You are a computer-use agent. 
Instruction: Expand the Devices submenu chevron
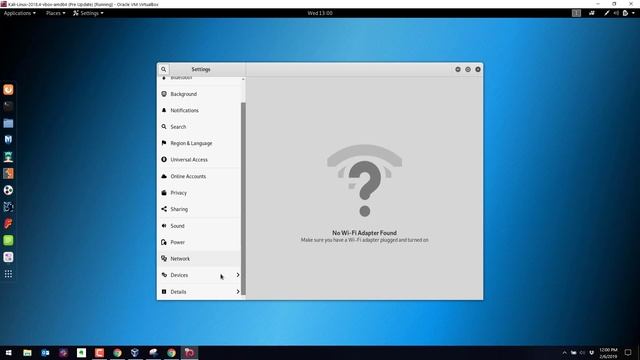tap(238, 275)
